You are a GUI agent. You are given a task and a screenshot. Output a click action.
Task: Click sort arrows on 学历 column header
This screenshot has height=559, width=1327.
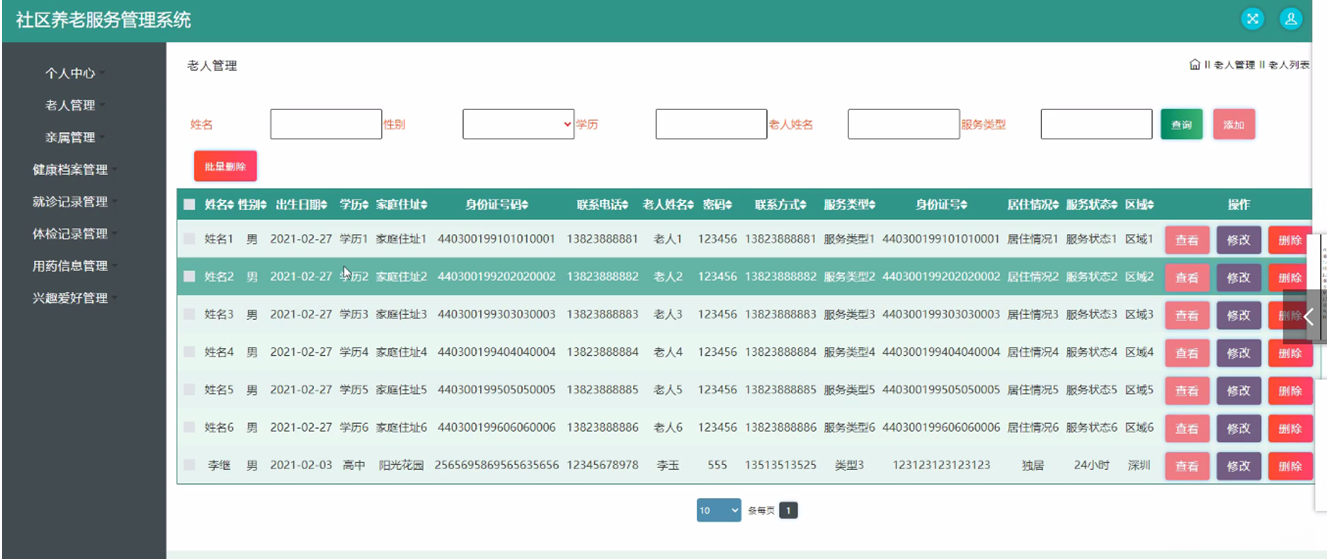point(365,205)
